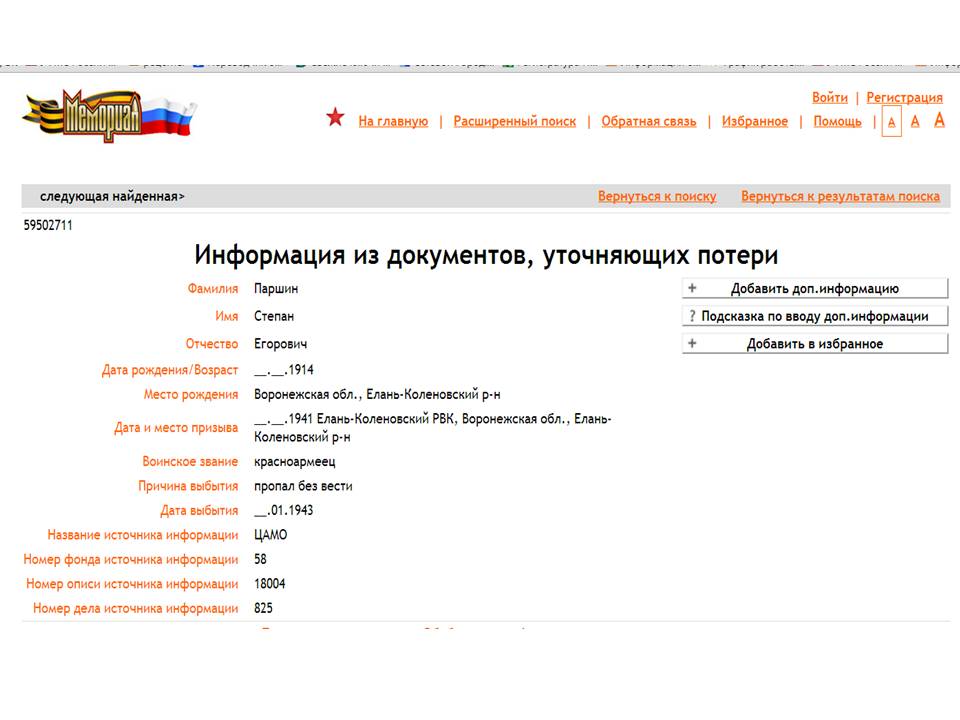Click question mark icon beside Подсказка
The height and width of the screenshot is (720, 960).
pyautogui.click(x=691, y=316)
